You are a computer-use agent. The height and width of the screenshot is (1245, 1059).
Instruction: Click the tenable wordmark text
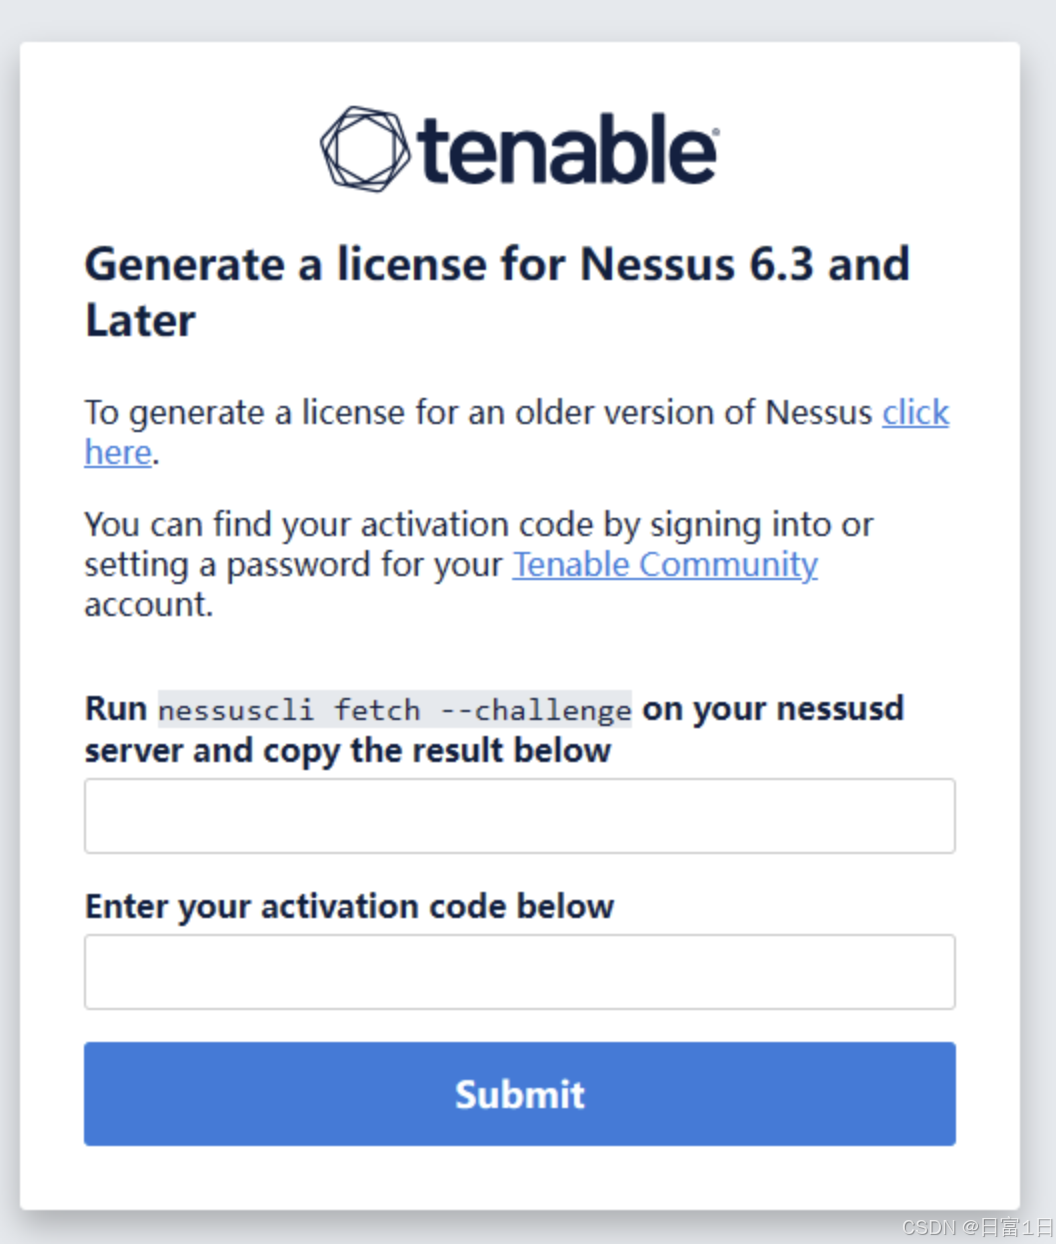pos(566,150)
